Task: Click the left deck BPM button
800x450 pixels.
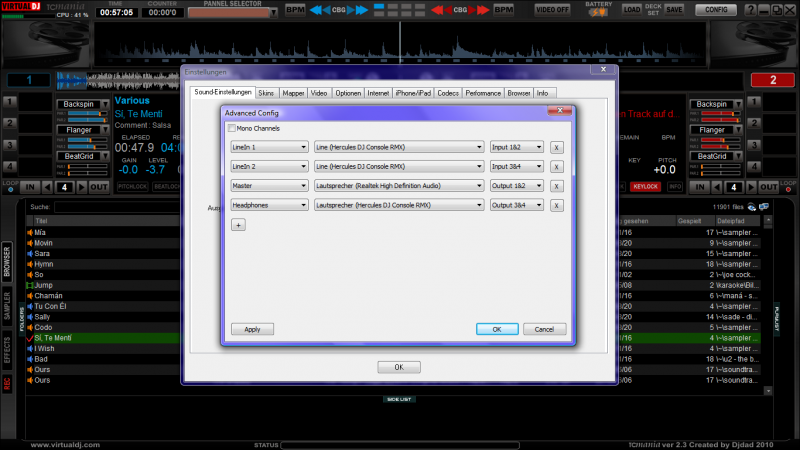Action: pos(295,10)
